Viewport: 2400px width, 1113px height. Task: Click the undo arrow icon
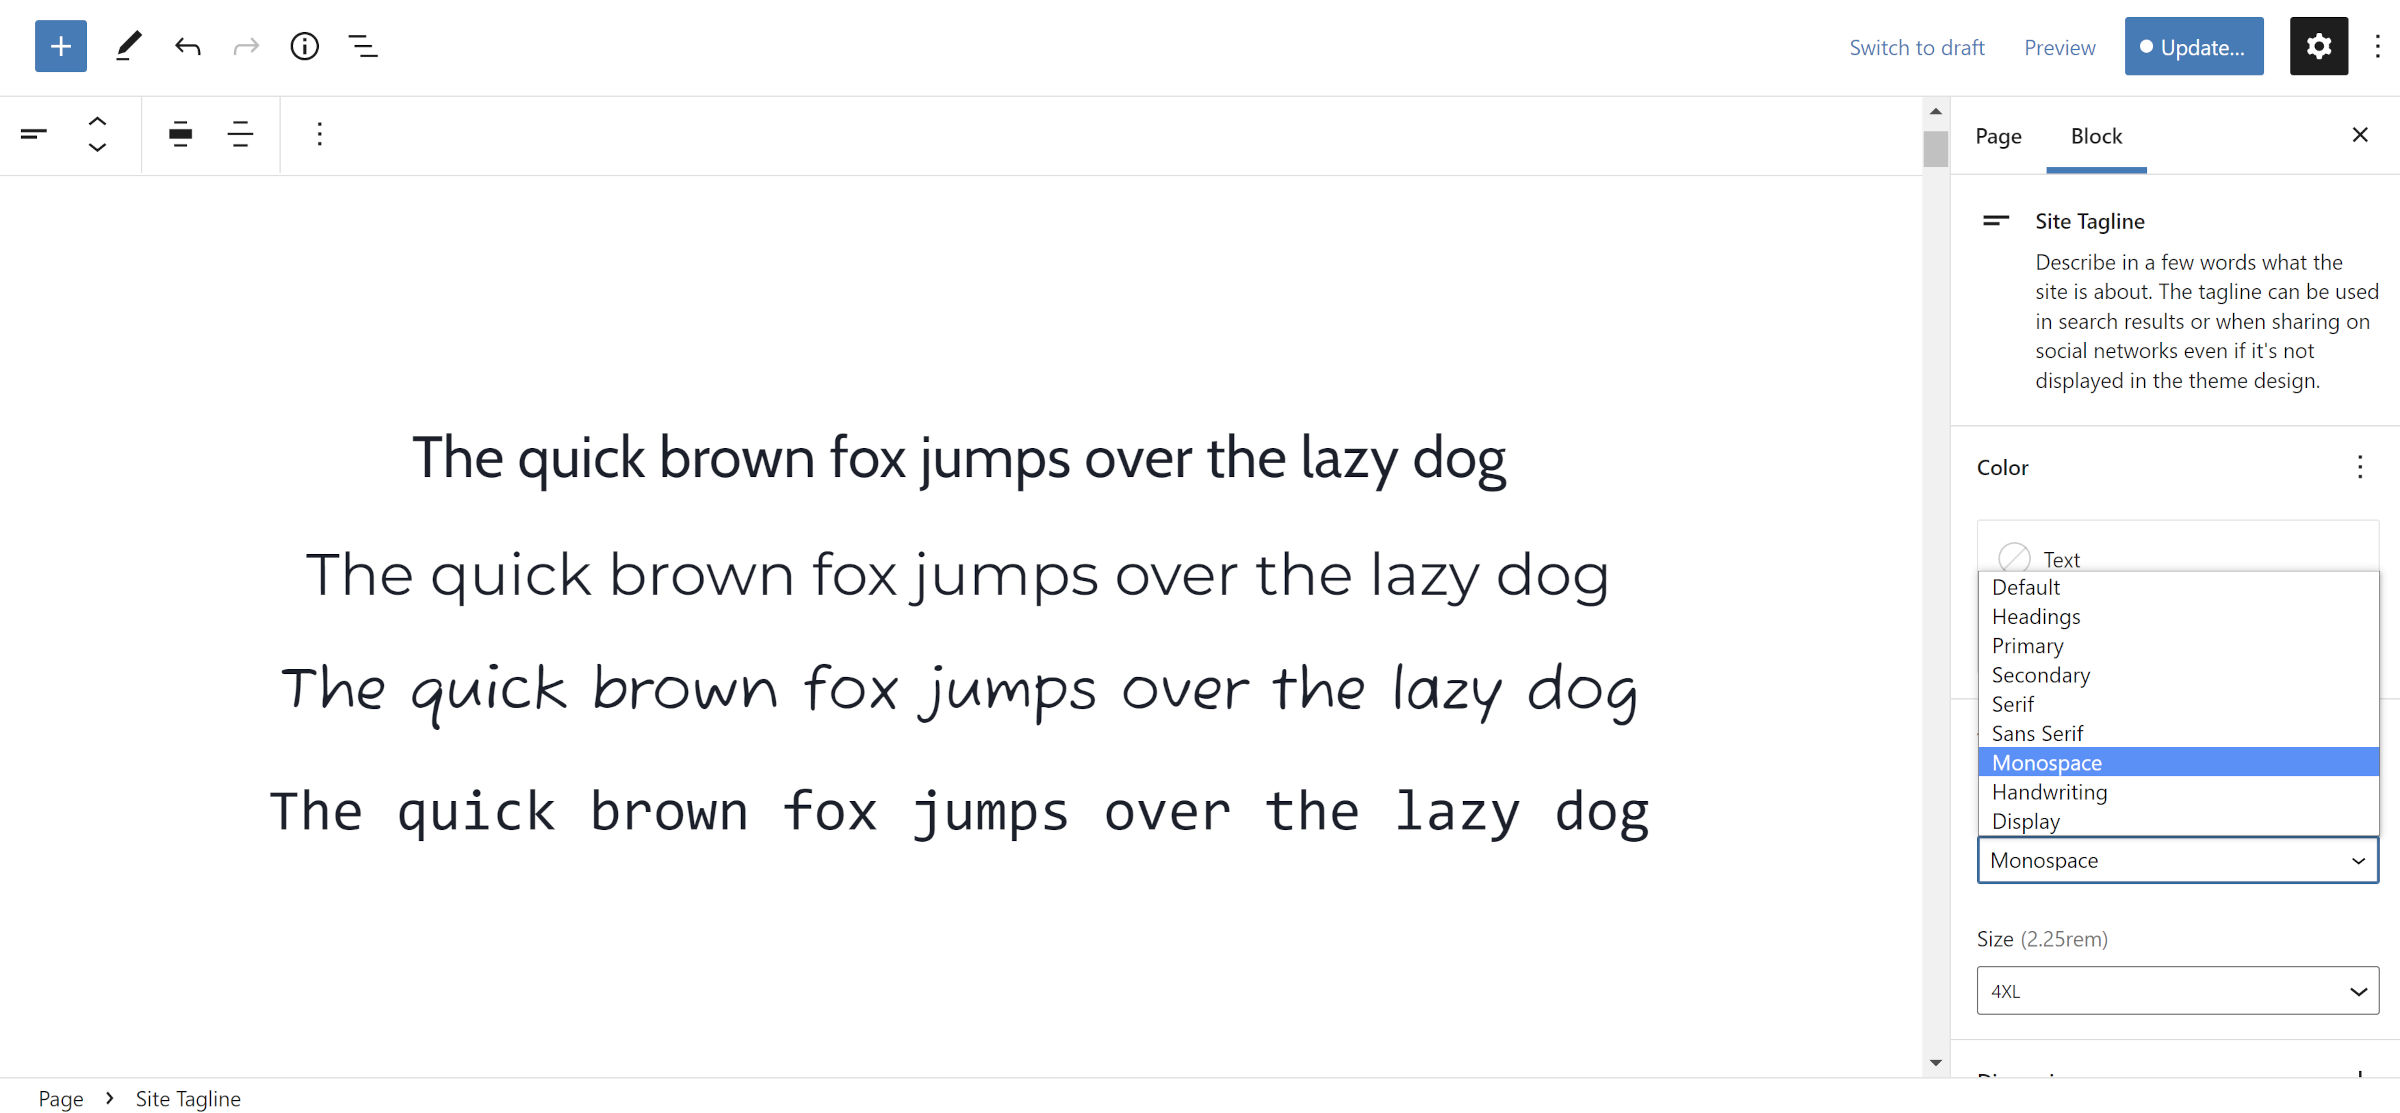[x=187, y=46]
